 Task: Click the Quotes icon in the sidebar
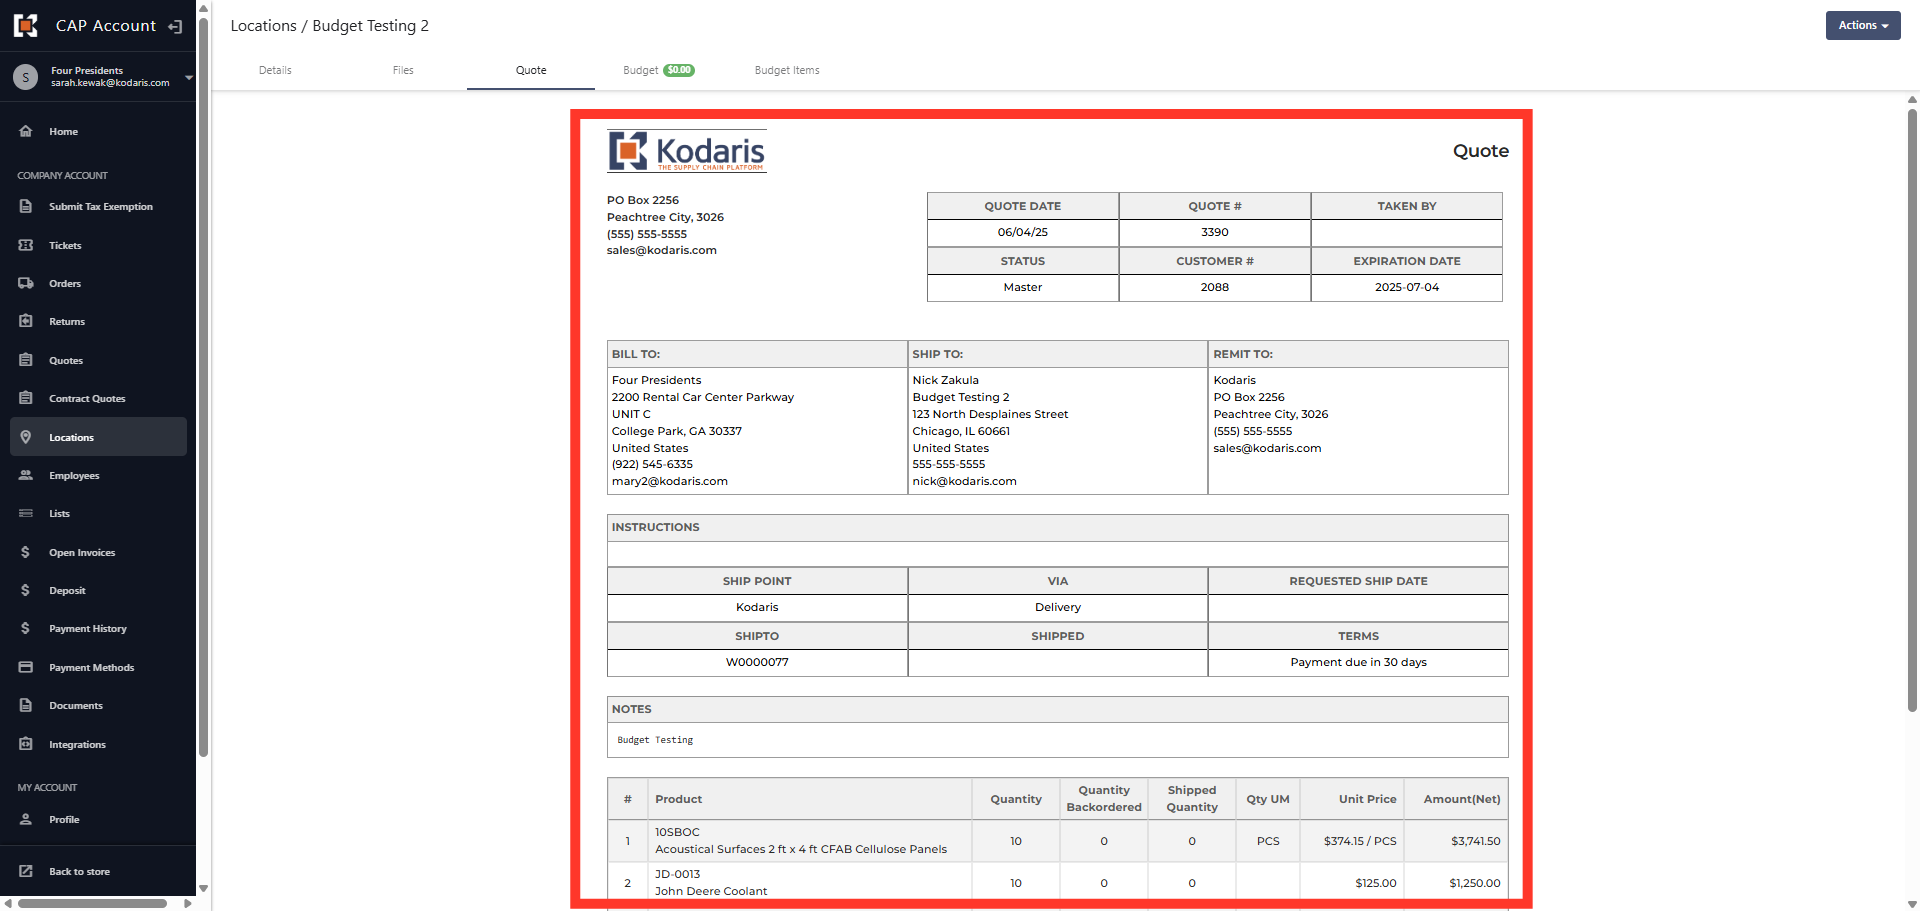pos(26,360)
